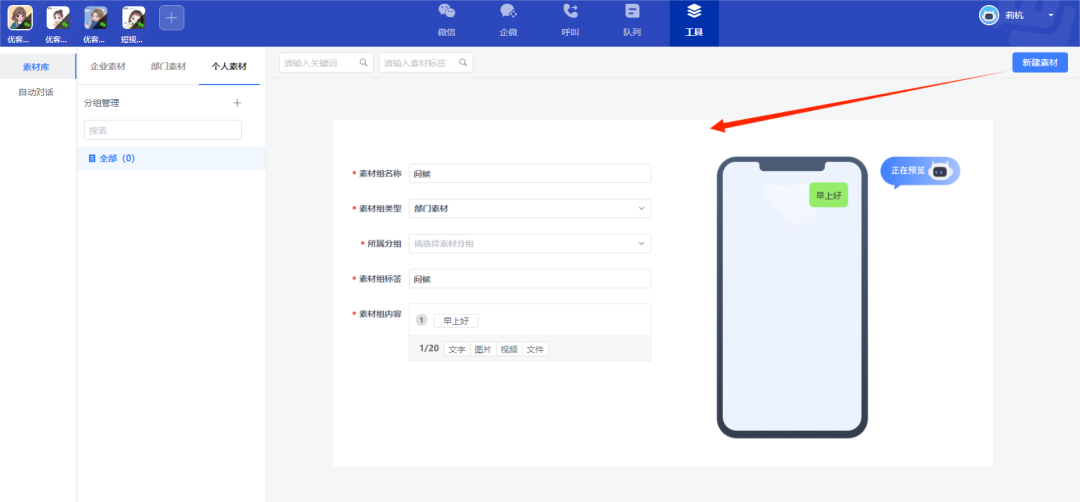Open 自动对话 in the left sidebar
The image size is (1080, 502).
pyautogui.click(x=36, y=92)
